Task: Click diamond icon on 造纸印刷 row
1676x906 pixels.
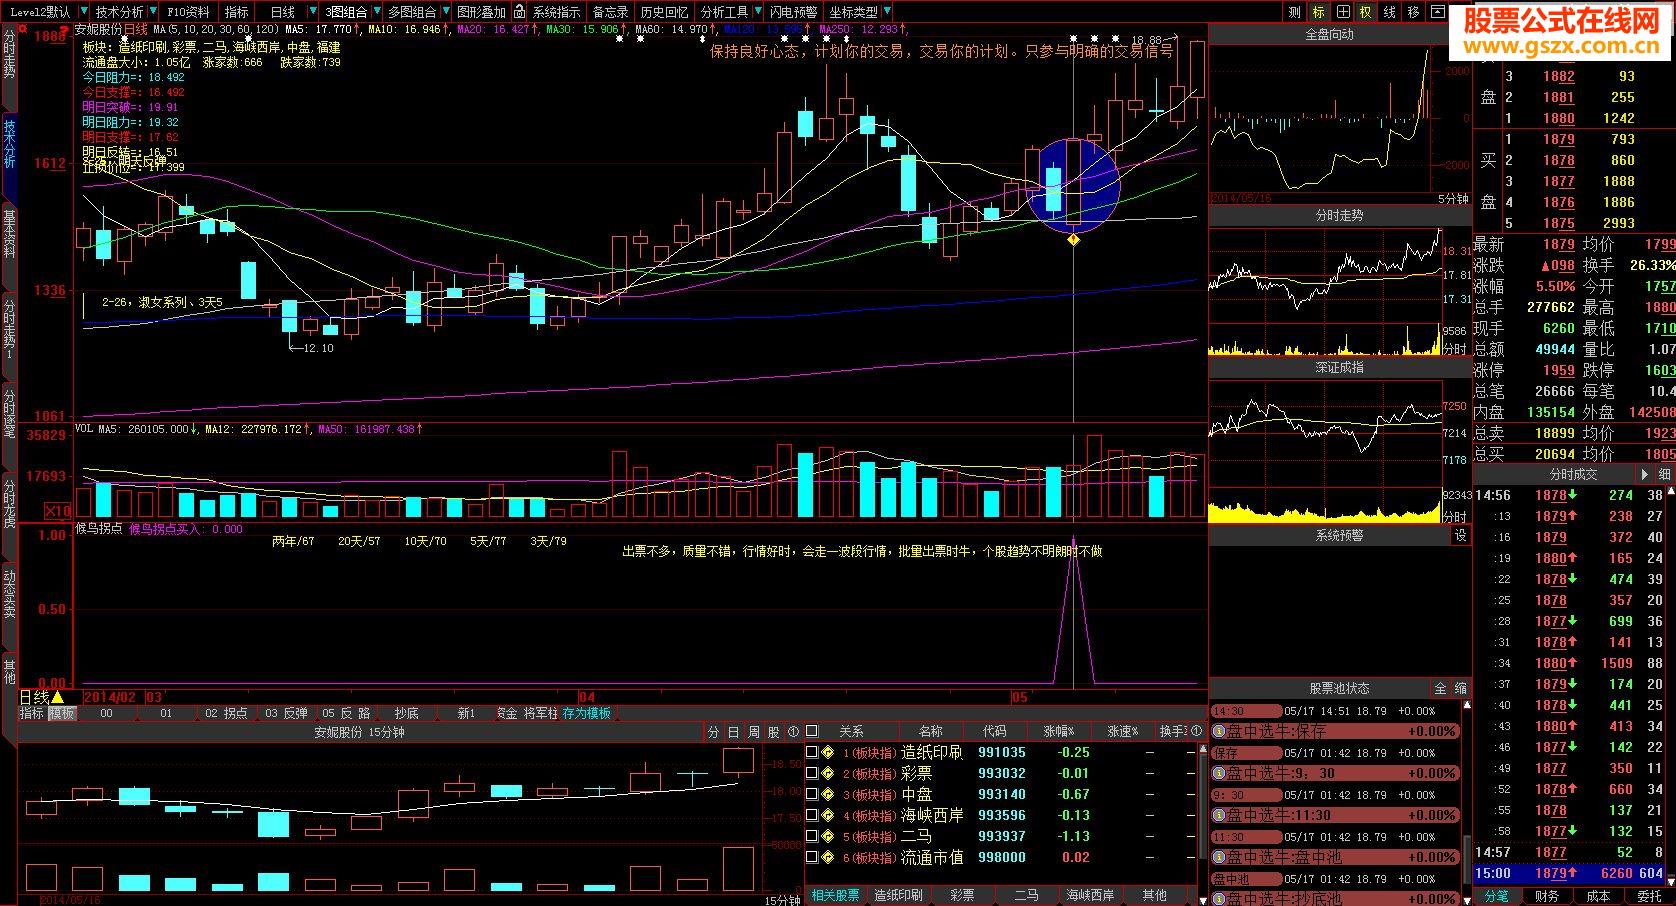Action: [828, 752]
